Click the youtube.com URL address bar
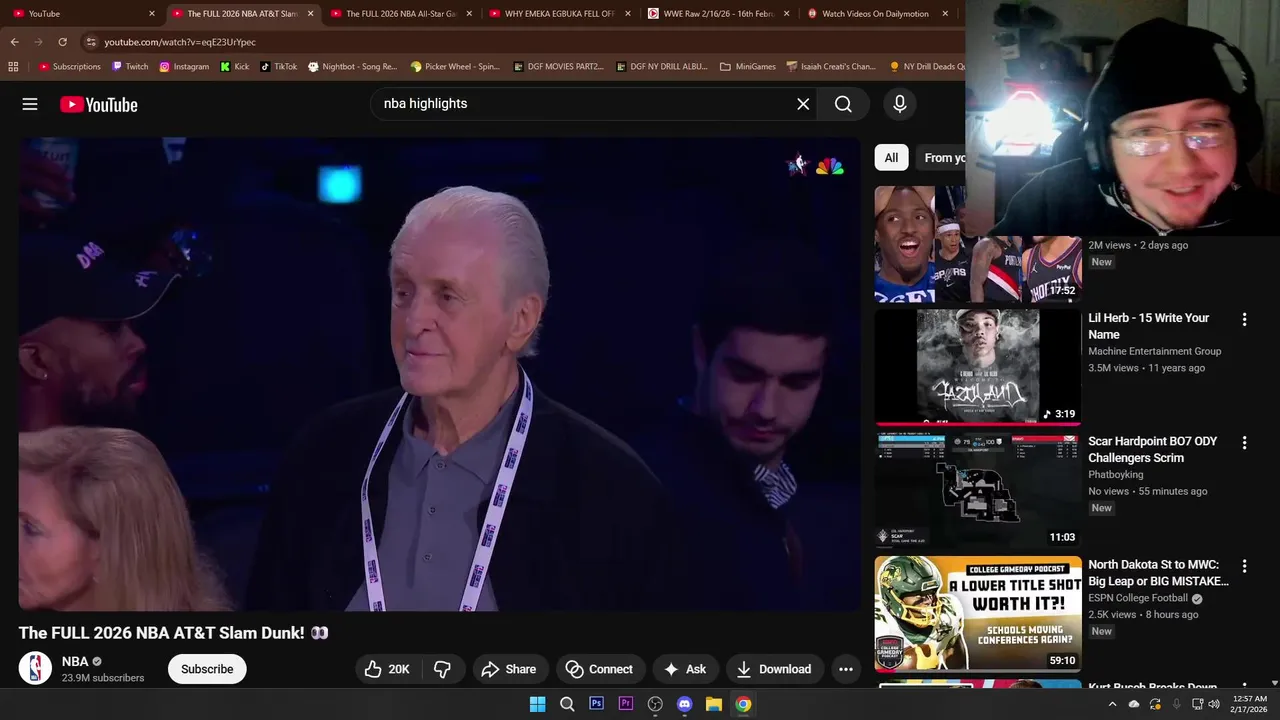Viewport: 1280px width, 720px height. tap(520, 42)
